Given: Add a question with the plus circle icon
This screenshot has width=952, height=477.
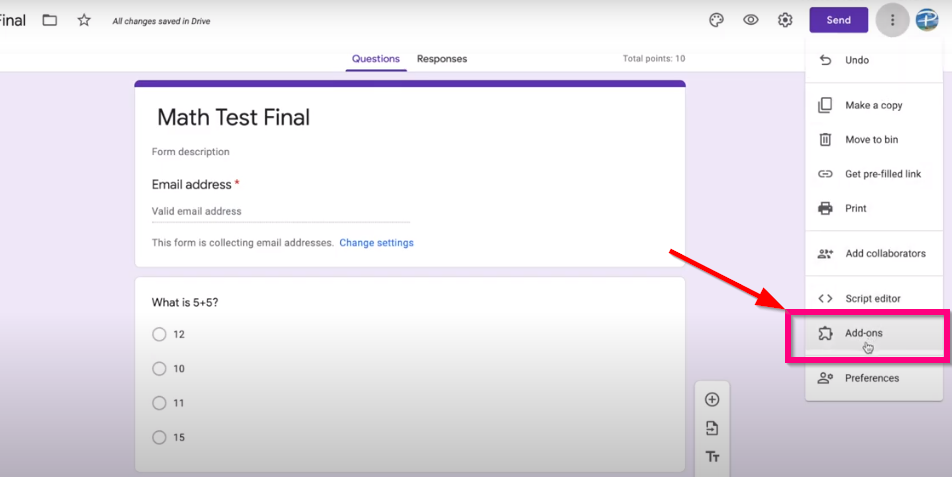Looking at the screenshot, I should tap(712, 399).
